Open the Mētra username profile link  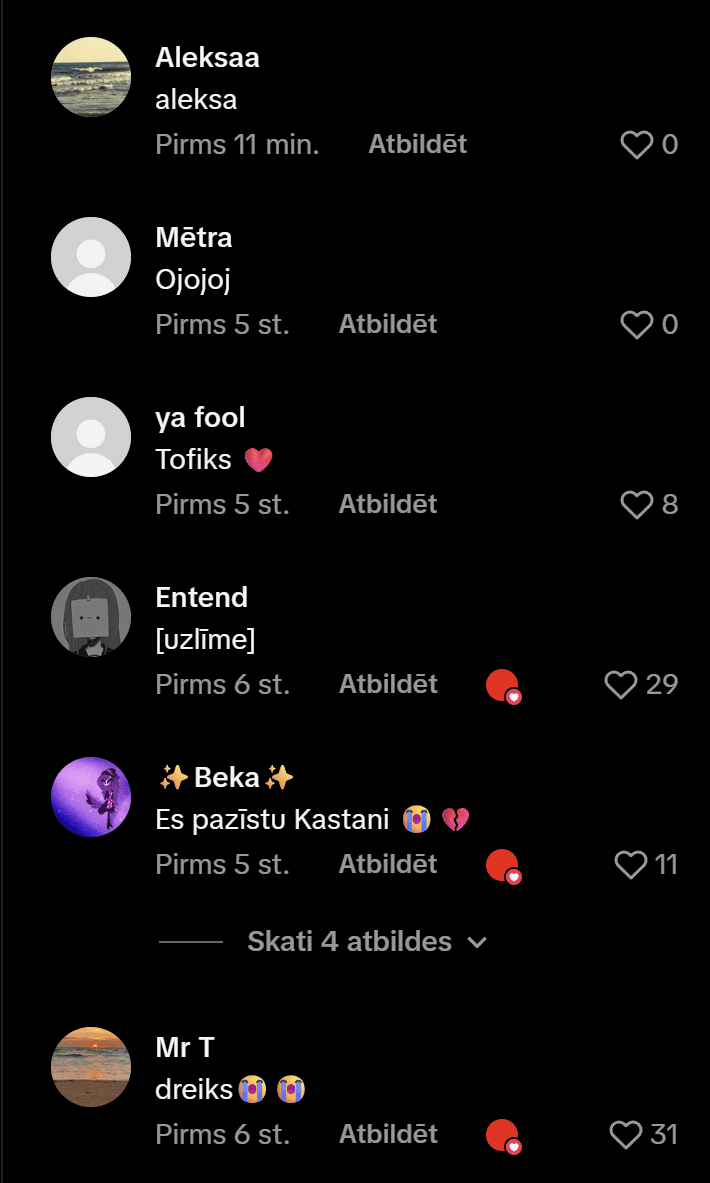click(x=194, y=238)
